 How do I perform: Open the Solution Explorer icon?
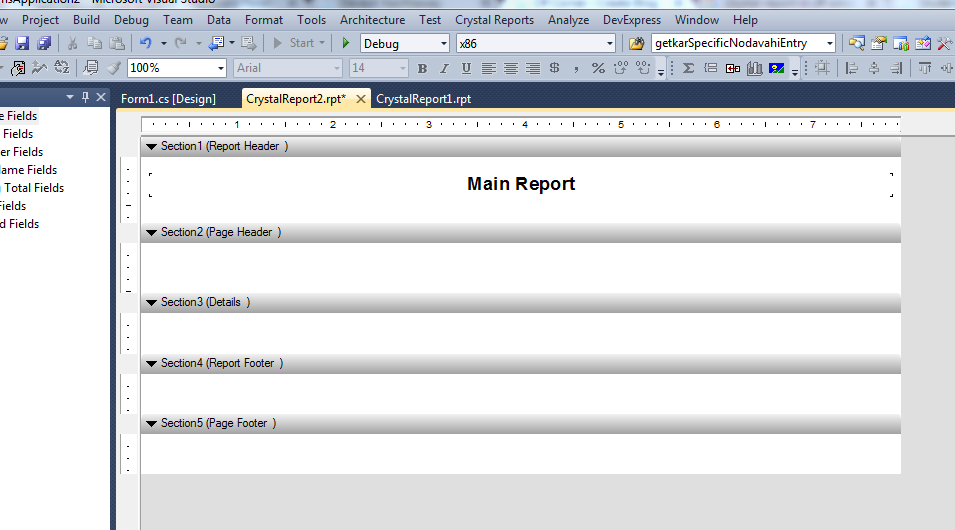tap(856, 43)
